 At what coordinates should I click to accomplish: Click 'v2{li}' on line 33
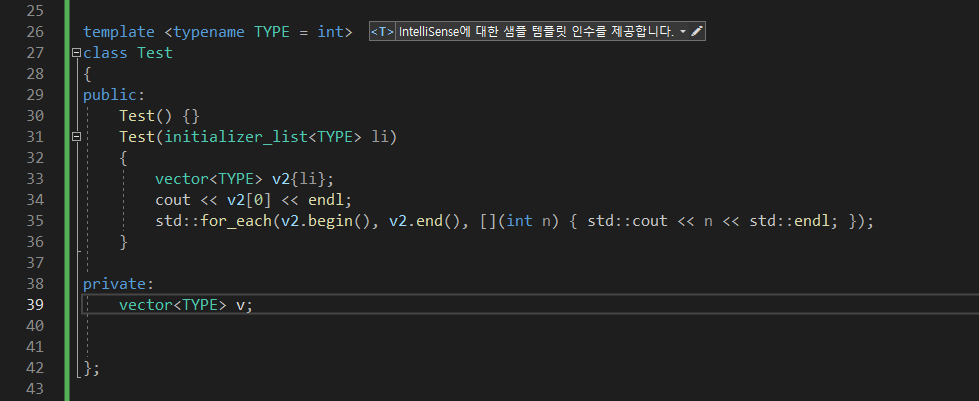click(298, 179)
